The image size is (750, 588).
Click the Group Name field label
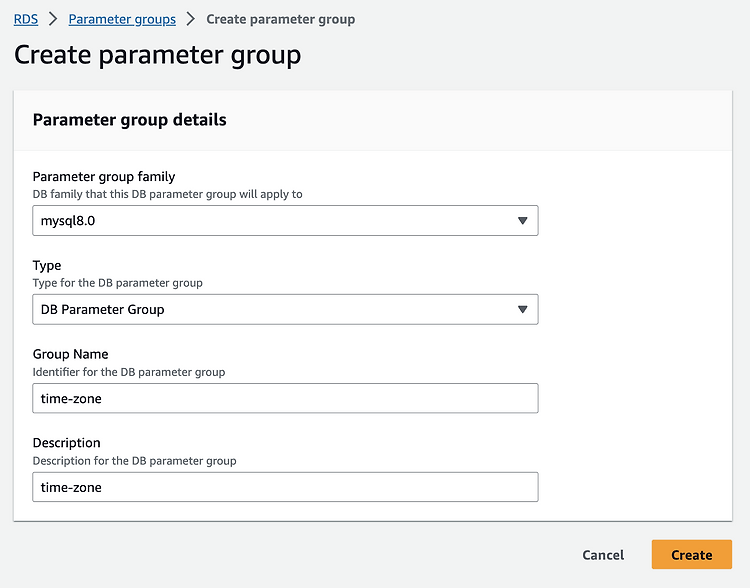70,354
